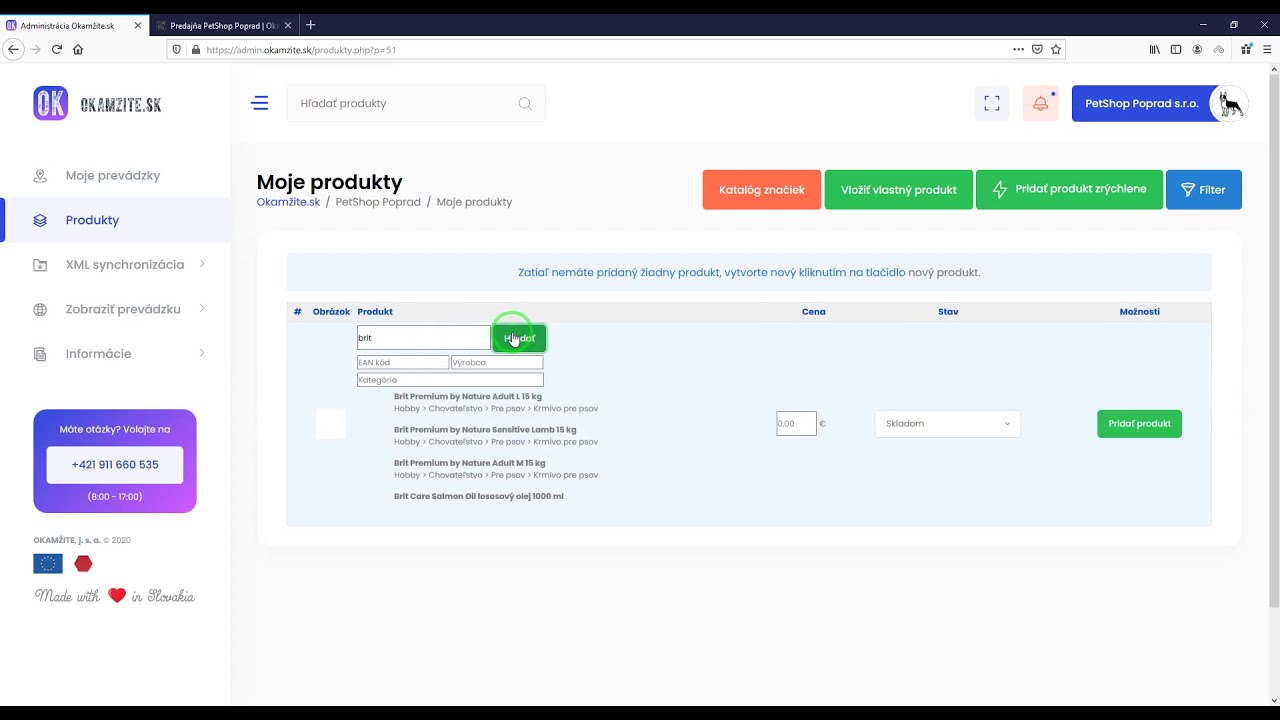Open a new browser tab with plus
The image size is (1280, 720).
point(310,25)
